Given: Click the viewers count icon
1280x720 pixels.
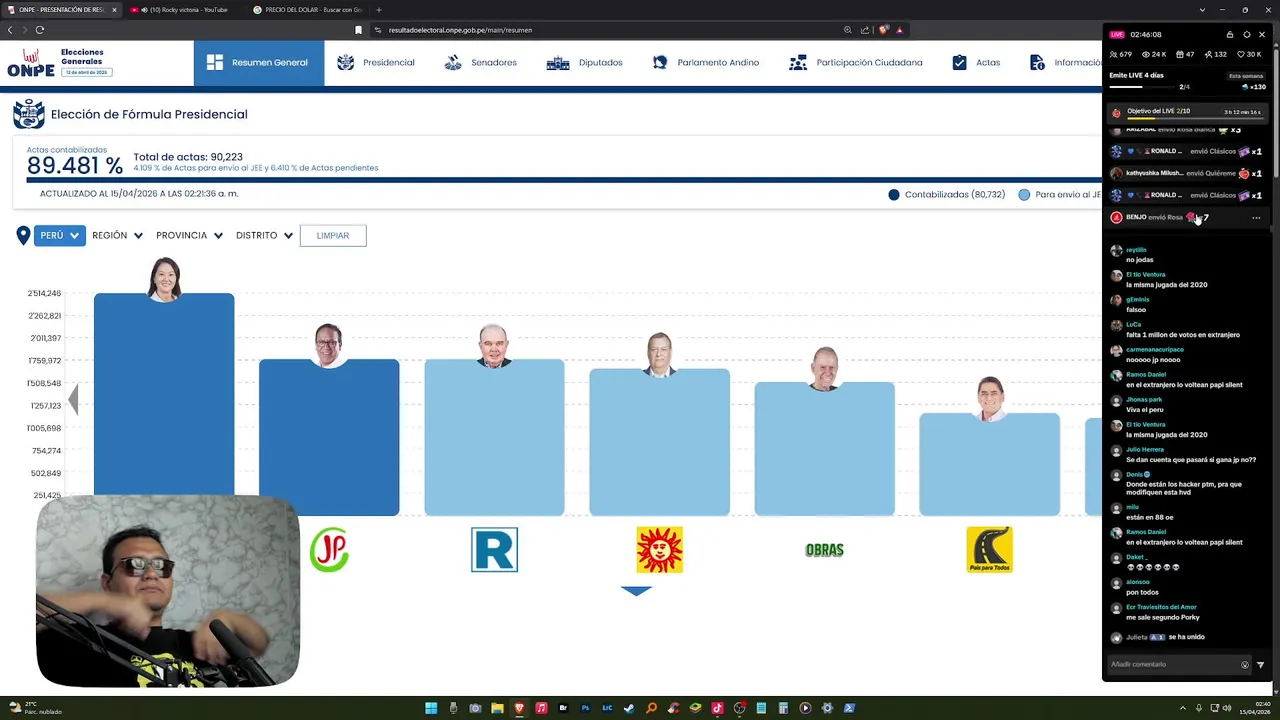Looking at the screenshot, I should [x=1115, y=54].
